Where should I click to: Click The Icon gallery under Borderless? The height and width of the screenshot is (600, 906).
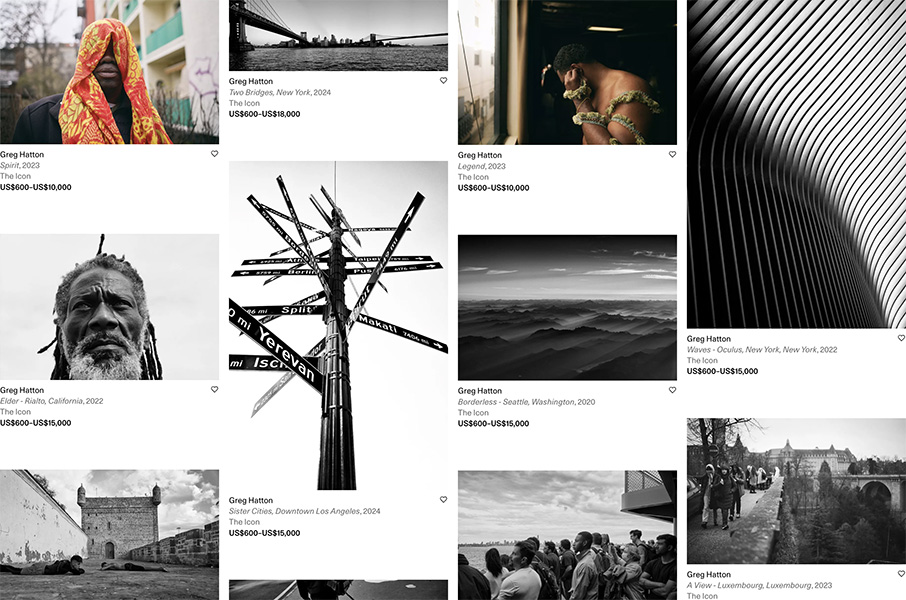coord(473,413)
